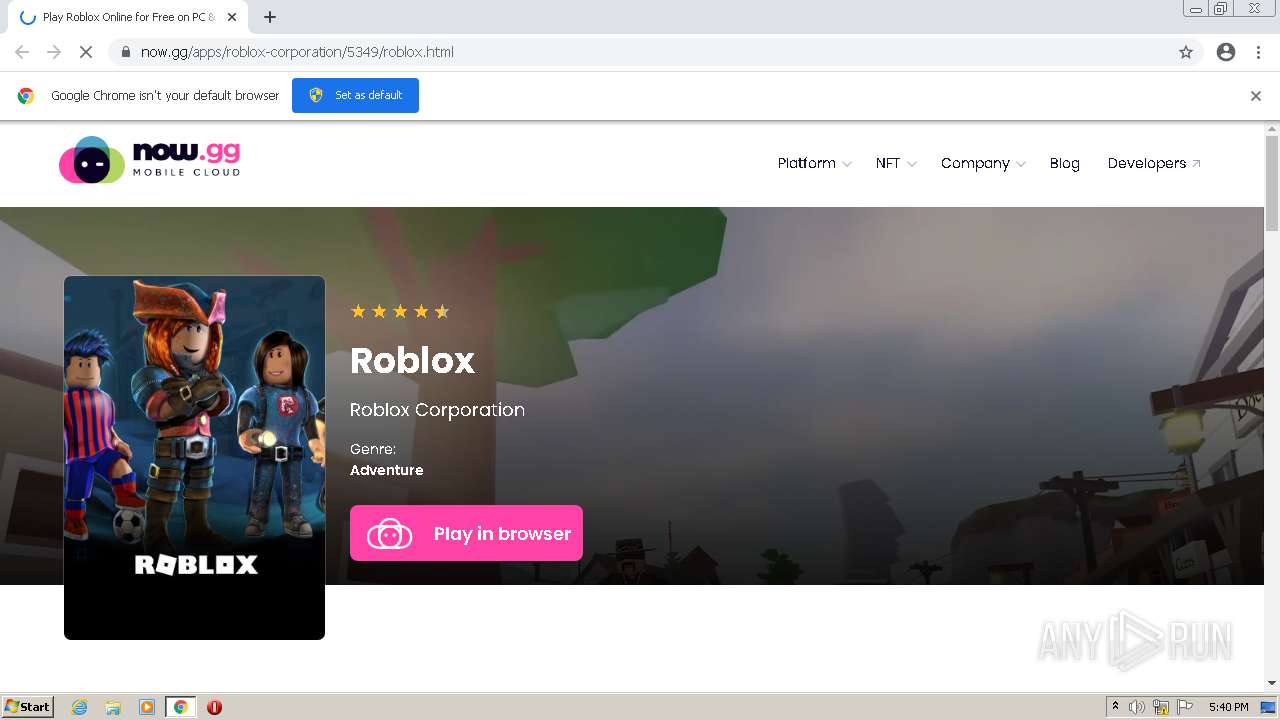Open a new browser tab
1280x720 pixels.
point(270,17)
